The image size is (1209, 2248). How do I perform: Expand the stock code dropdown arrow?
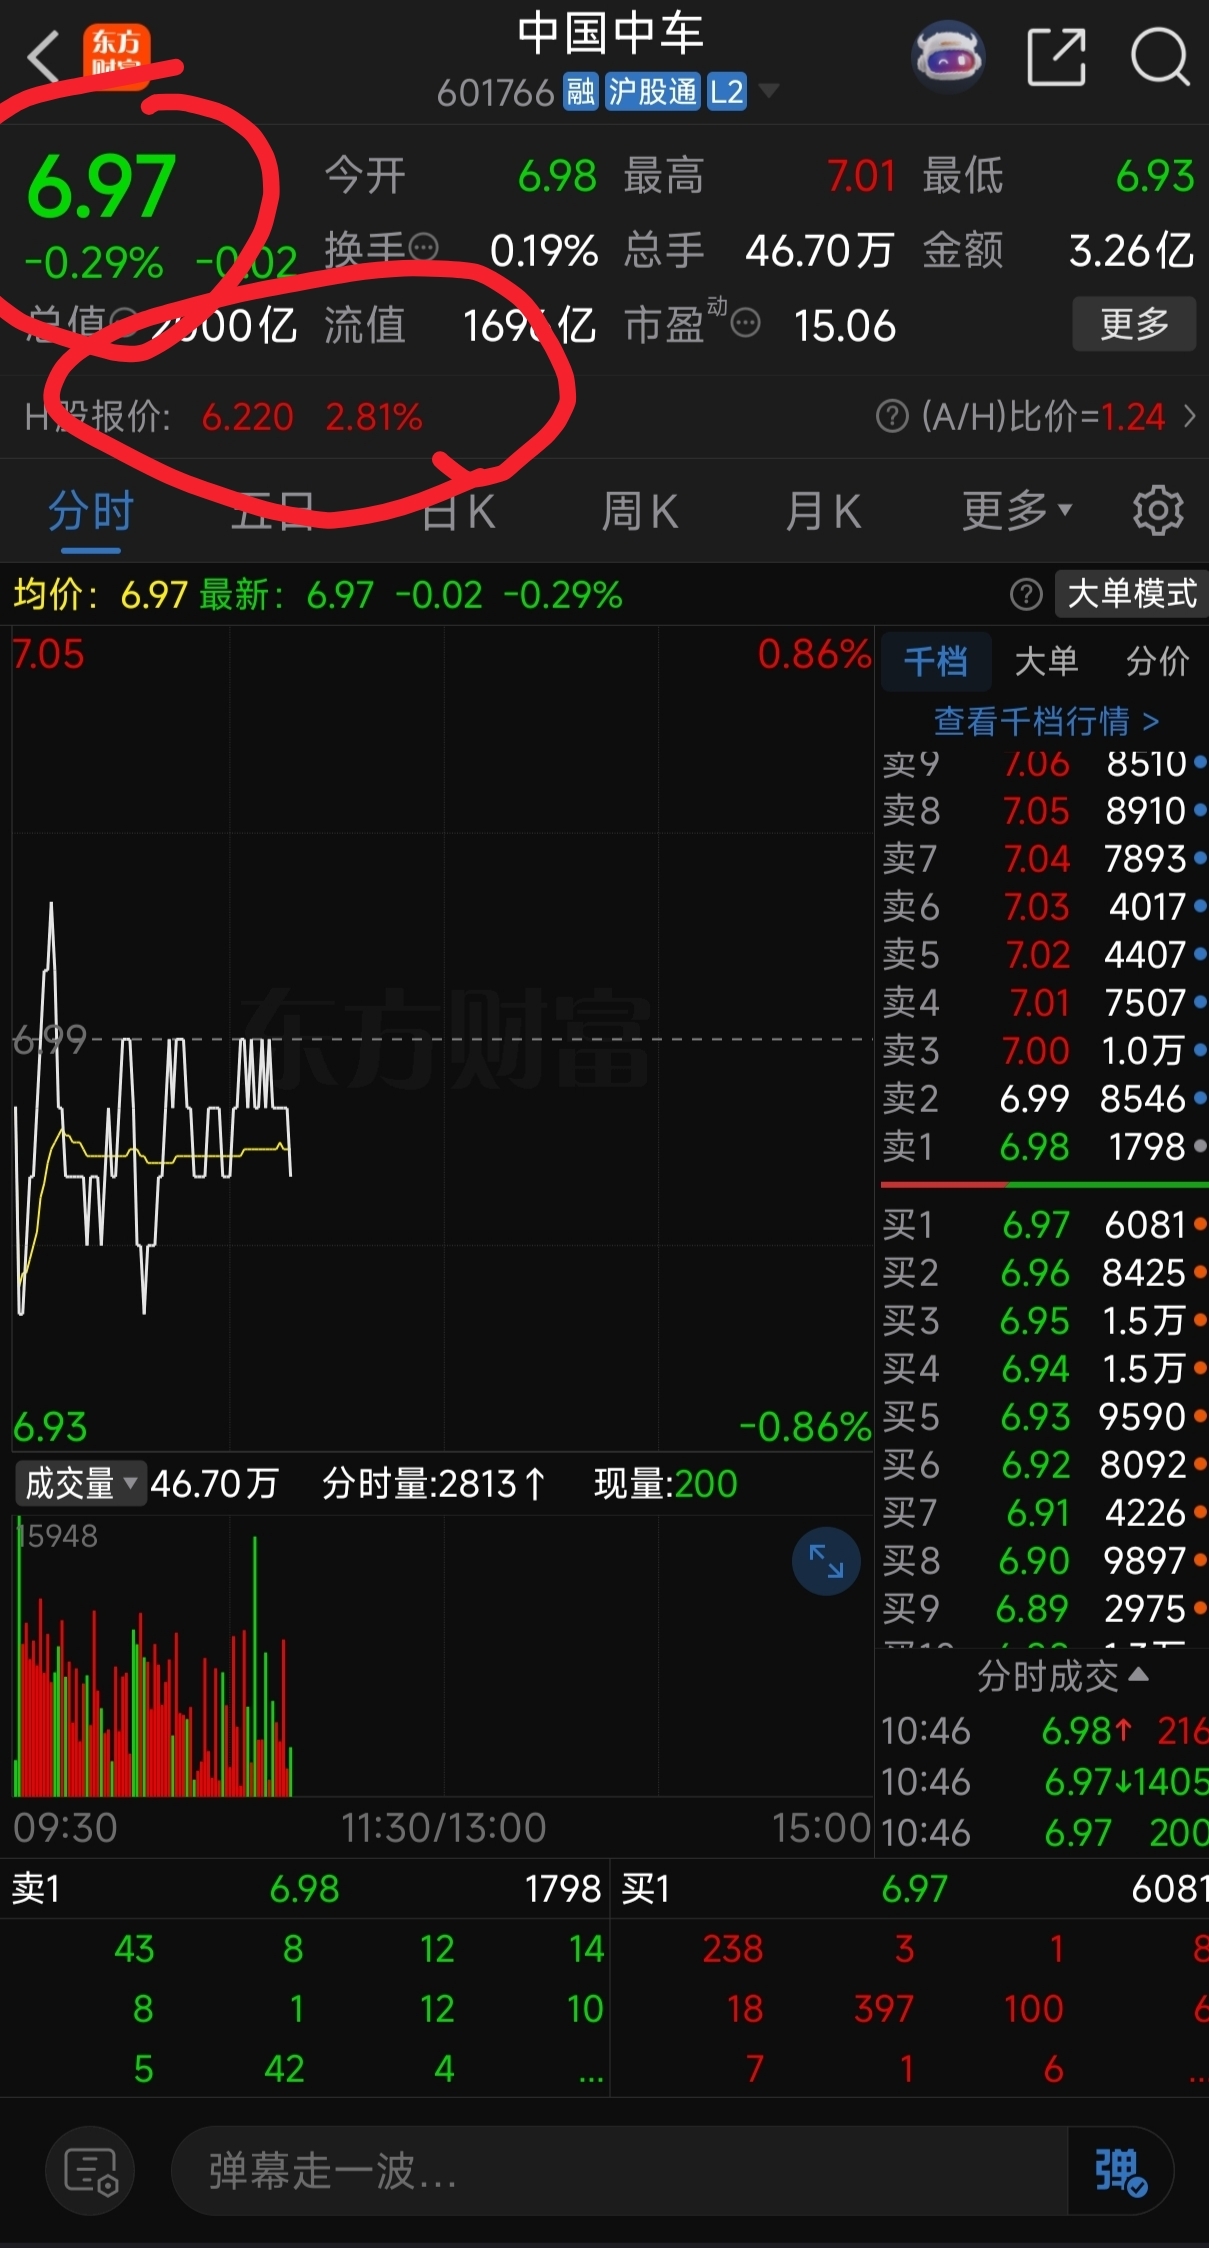pos(769,92)
